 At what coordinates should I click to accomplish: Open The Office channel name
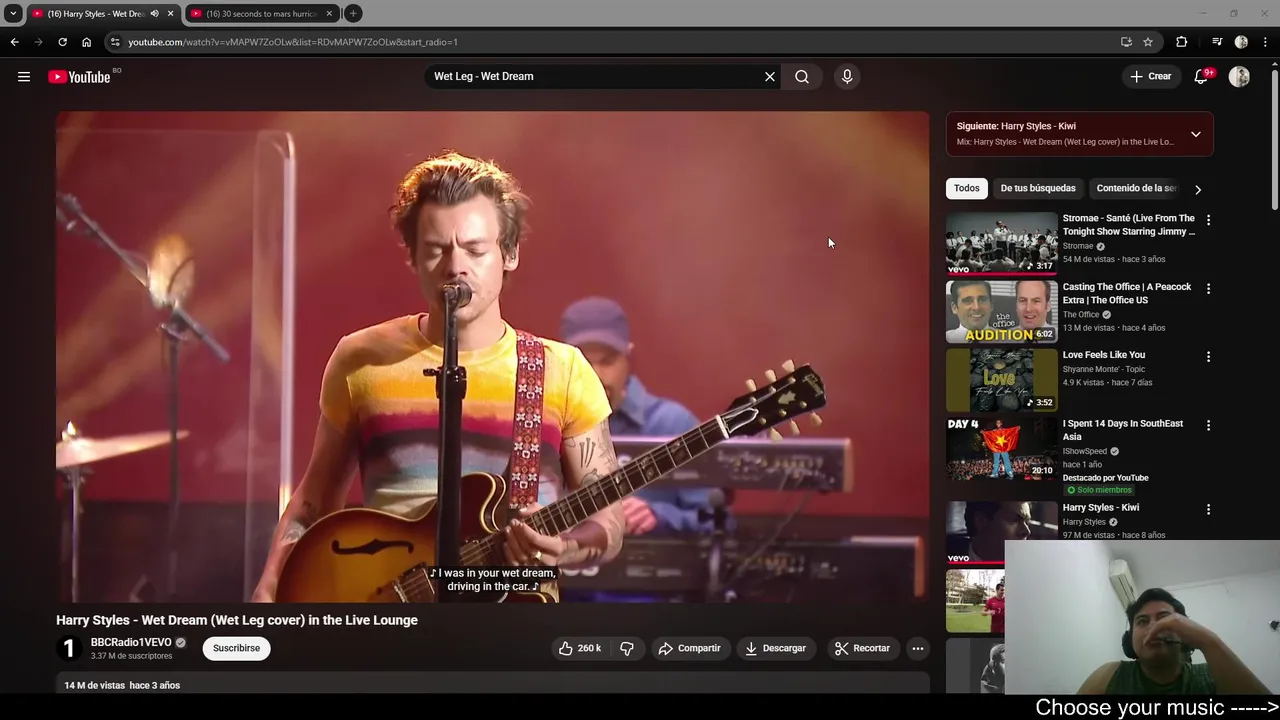click(x=1081, y=315)
